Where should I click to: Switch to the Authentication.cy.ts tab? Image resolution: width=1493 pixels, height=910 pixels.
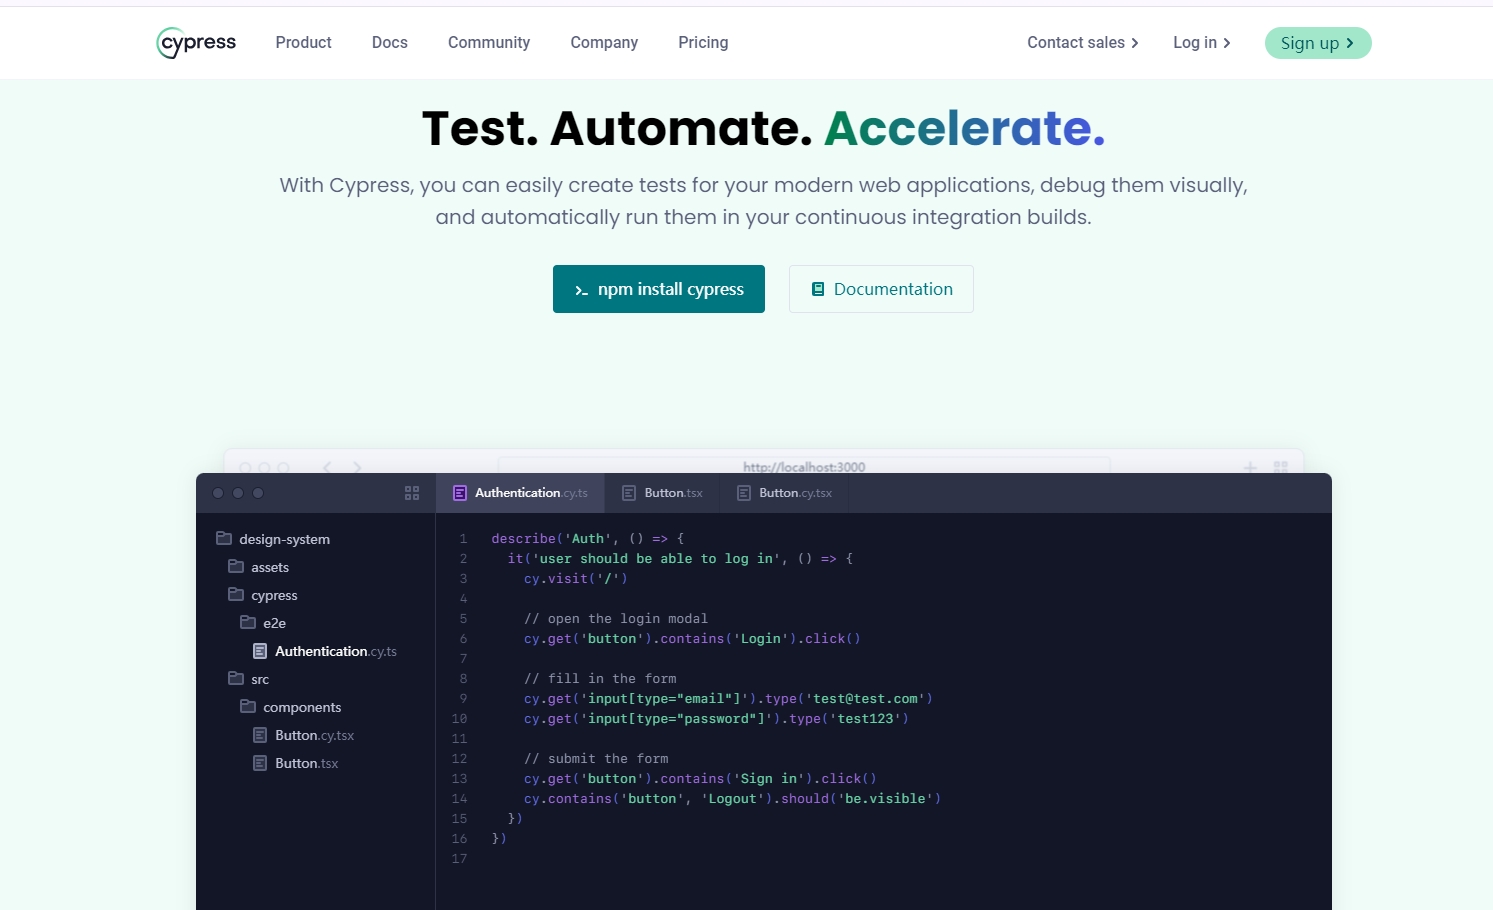point(520,493)
